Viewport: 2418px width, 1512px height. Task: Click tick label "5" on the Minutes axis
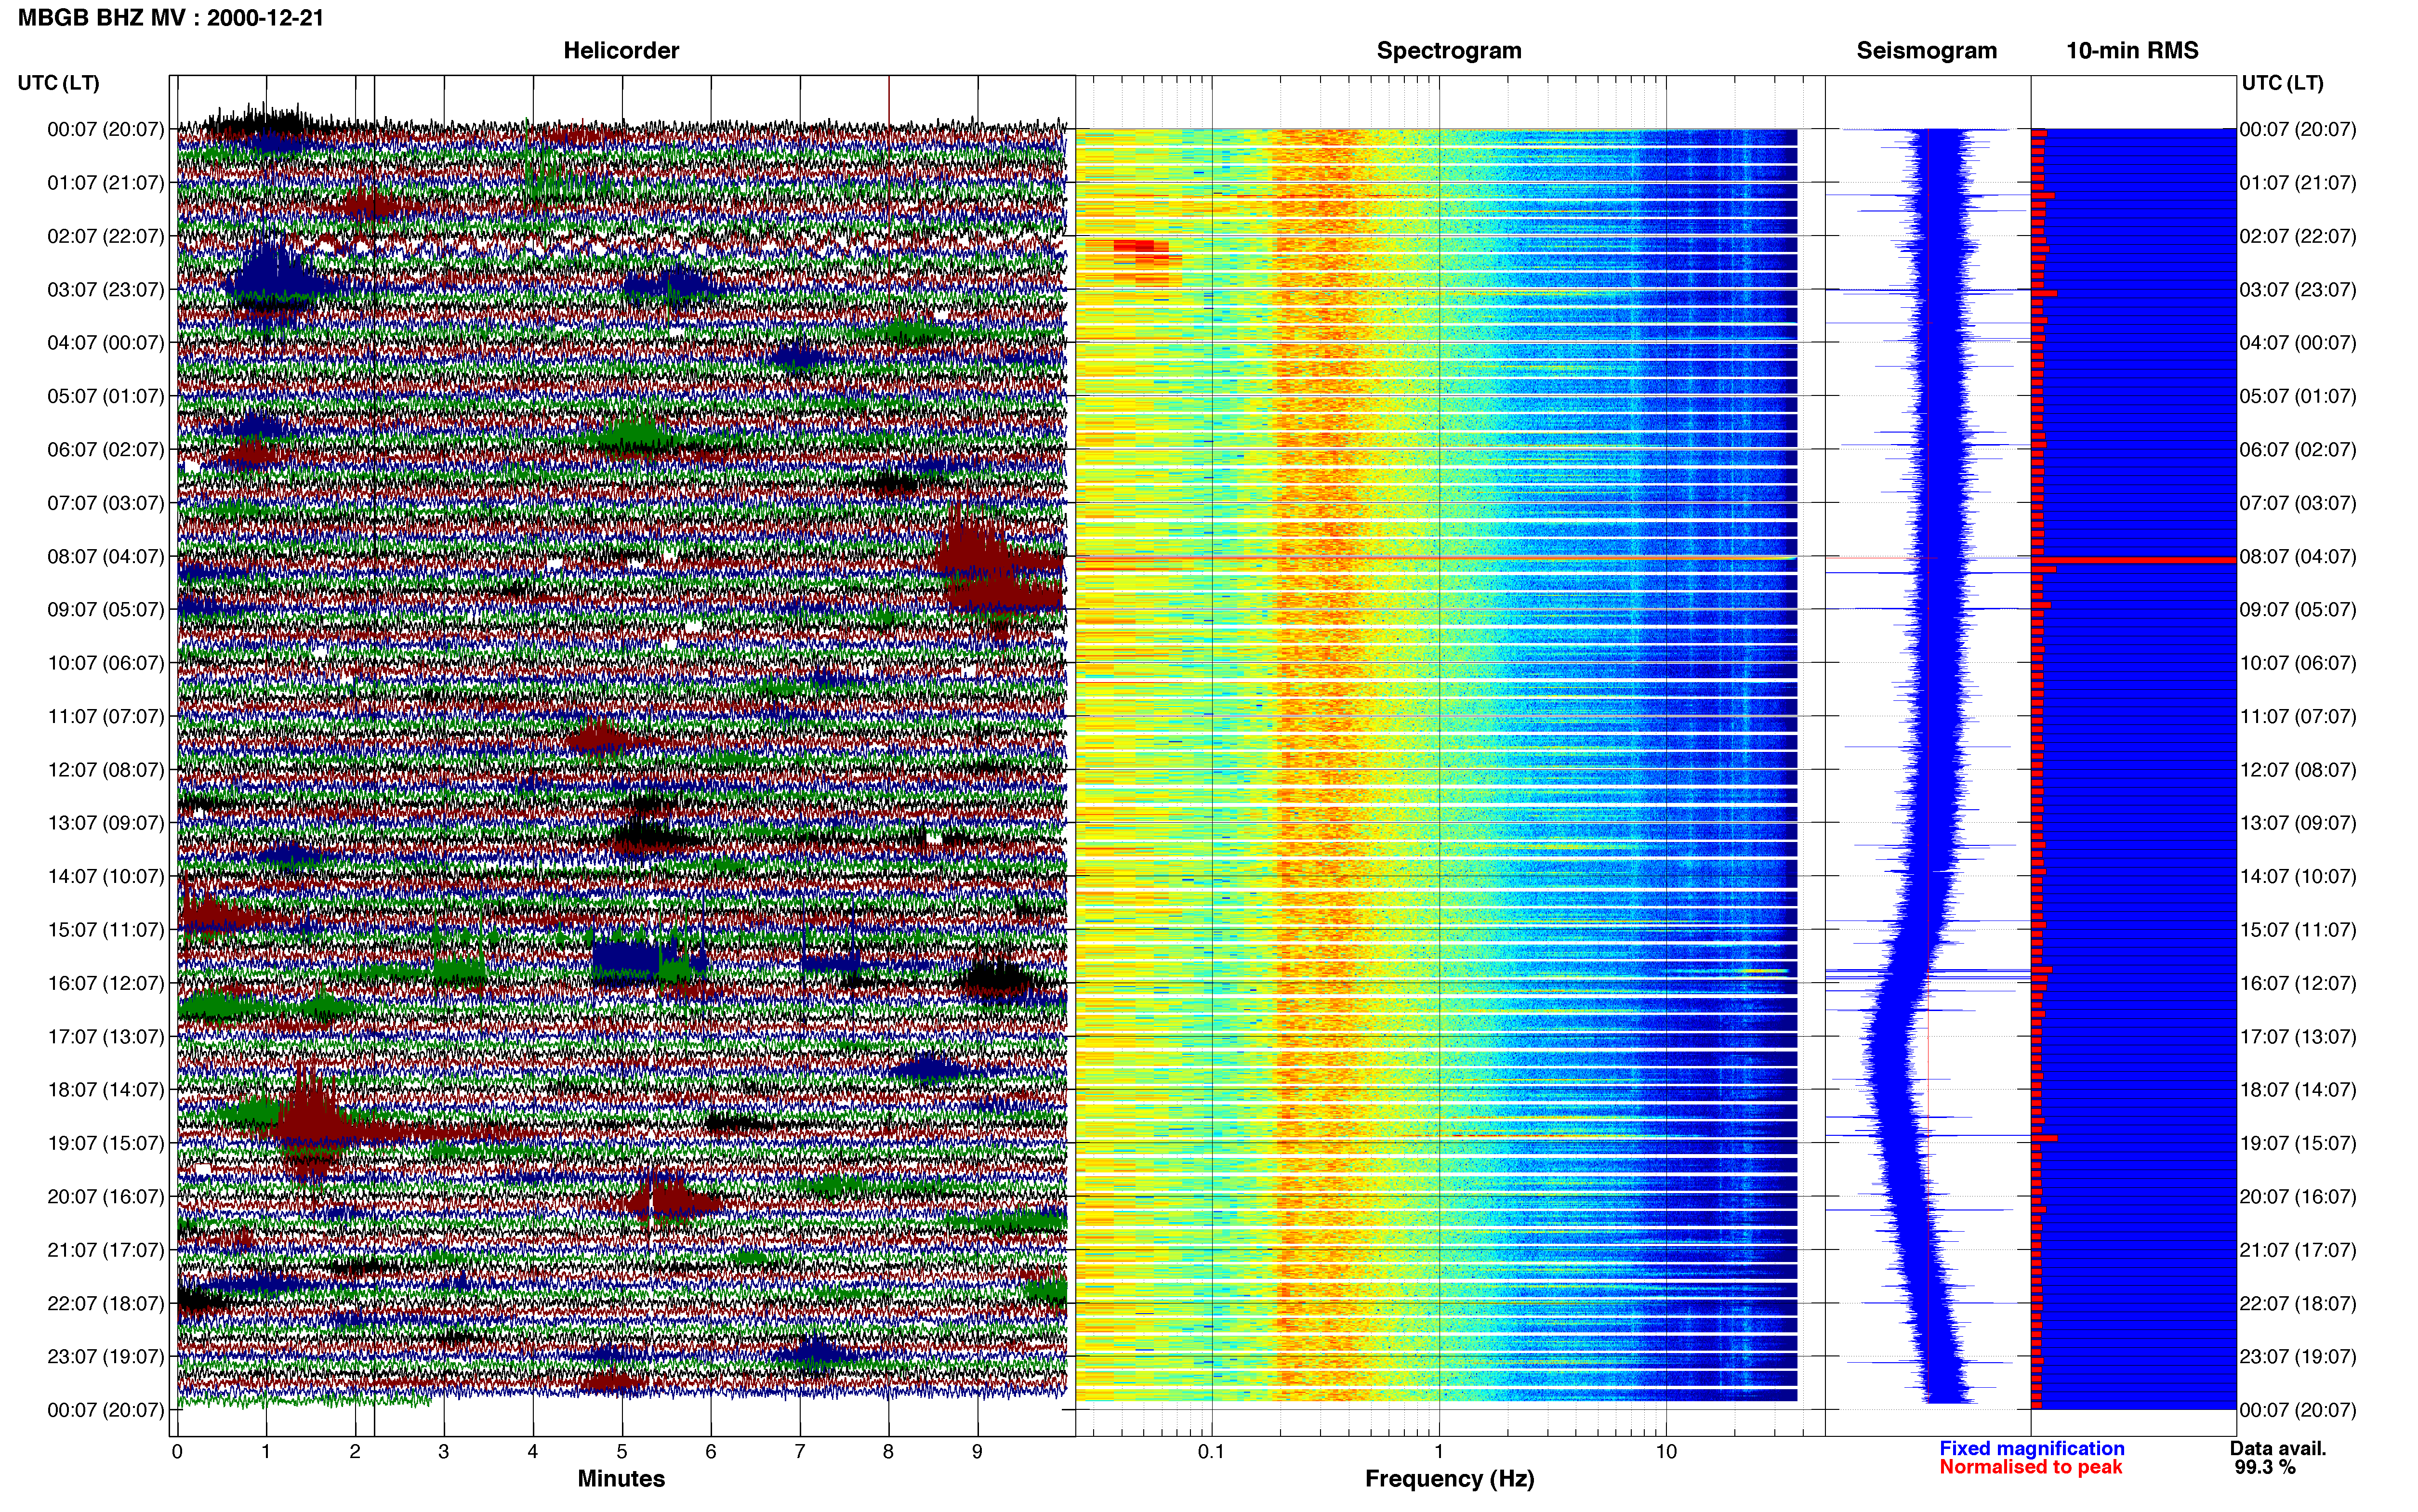[x=622, y=1451]
